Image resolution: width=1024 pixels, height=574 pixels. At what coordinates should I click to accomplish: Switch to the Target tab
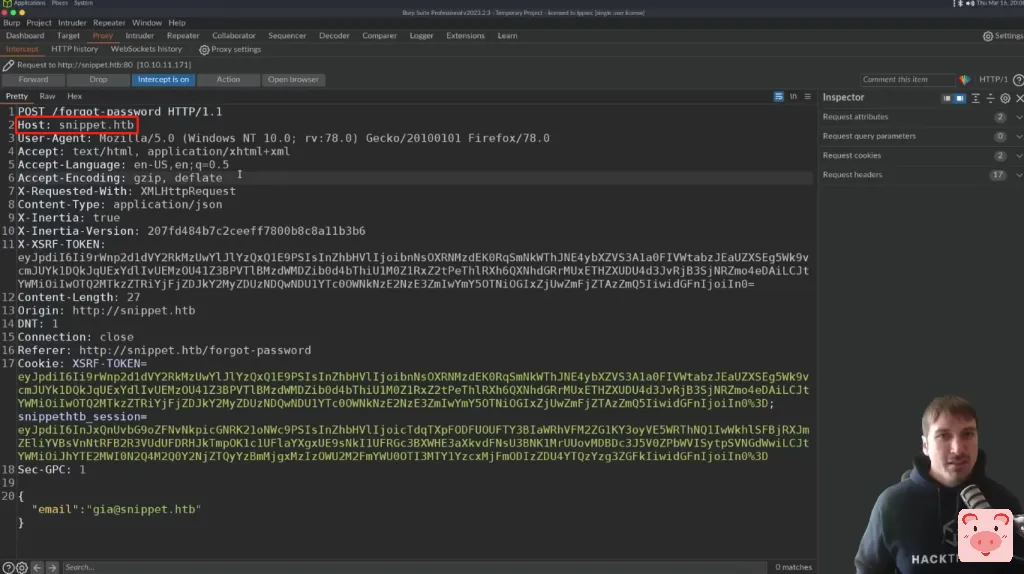[68, 36]
